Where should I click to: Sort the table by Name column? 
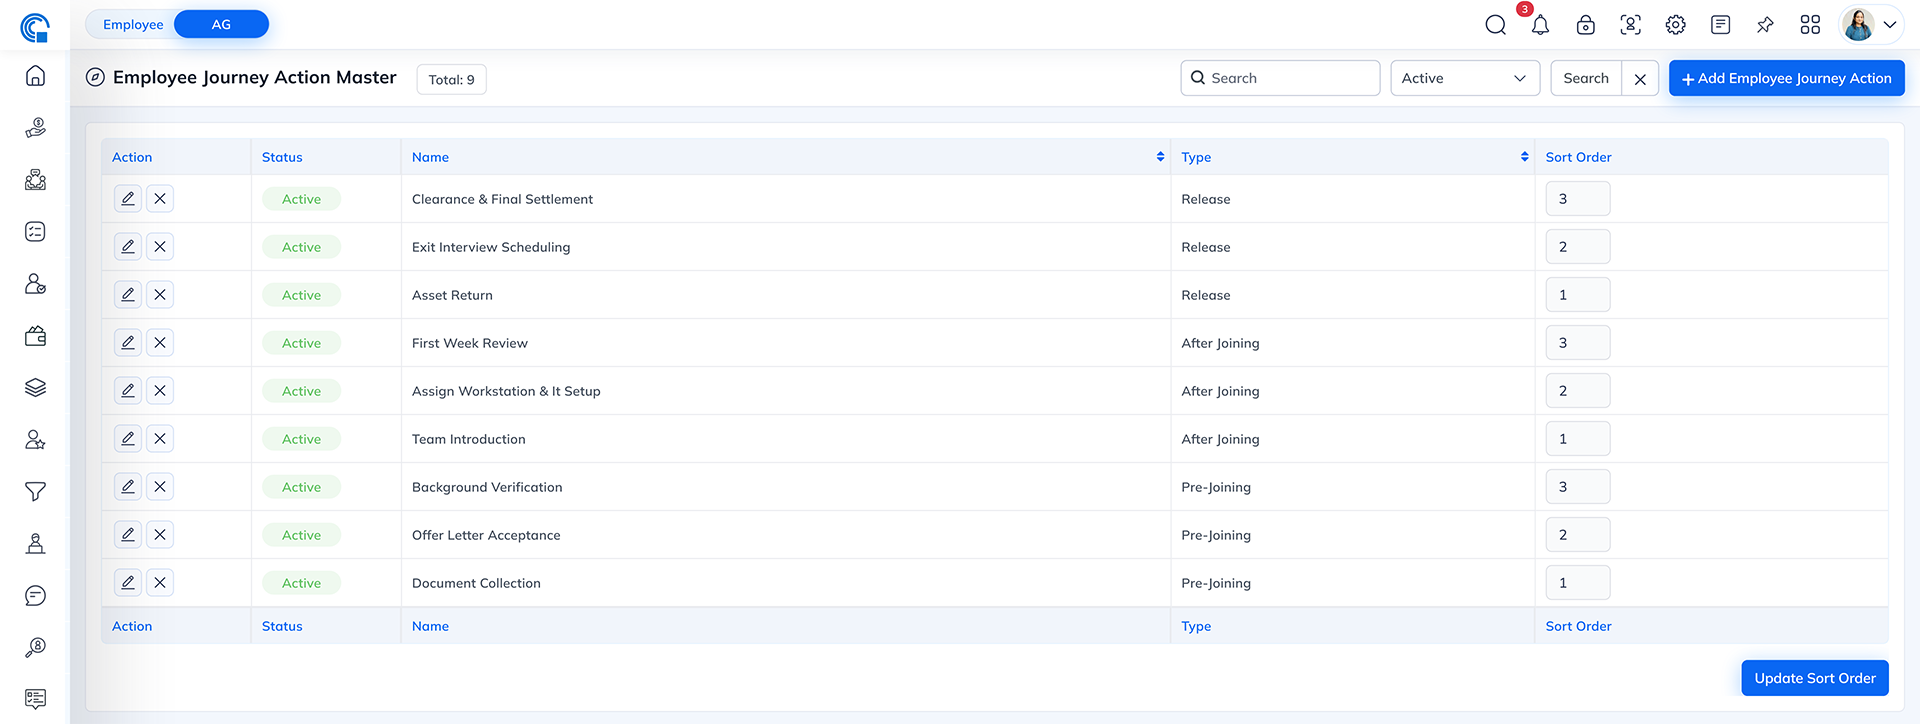pyautogui.click(x=1160, y=157)
